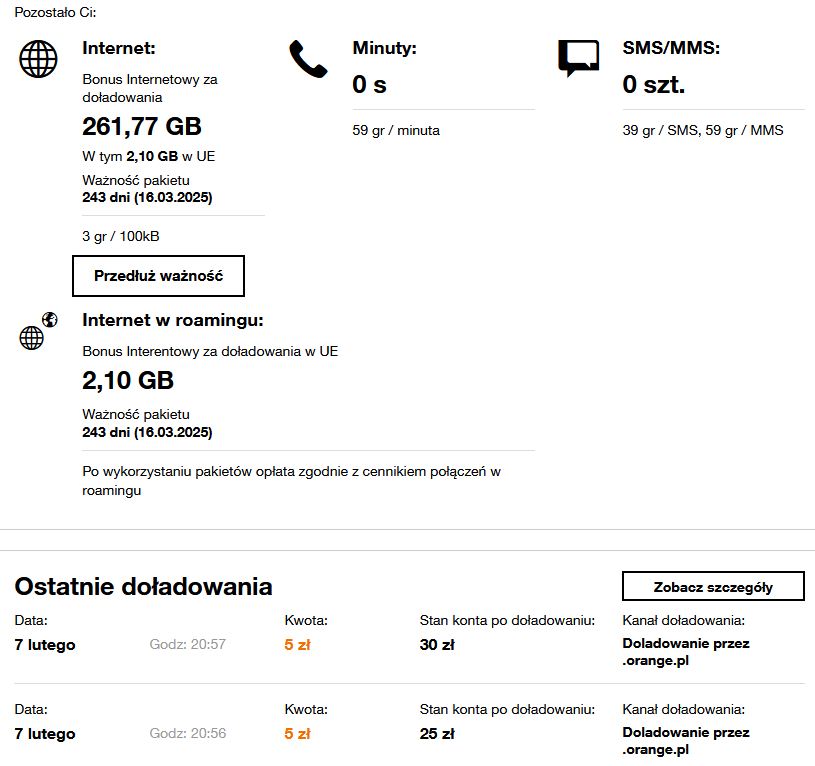Click the 5 zł amount at 20:56

(x=297, y=734)
